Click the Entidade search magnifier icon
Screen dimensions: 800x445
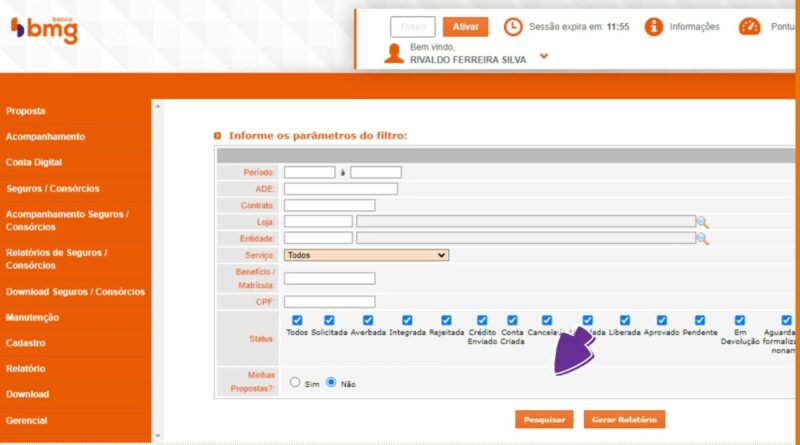coord(703,239)
